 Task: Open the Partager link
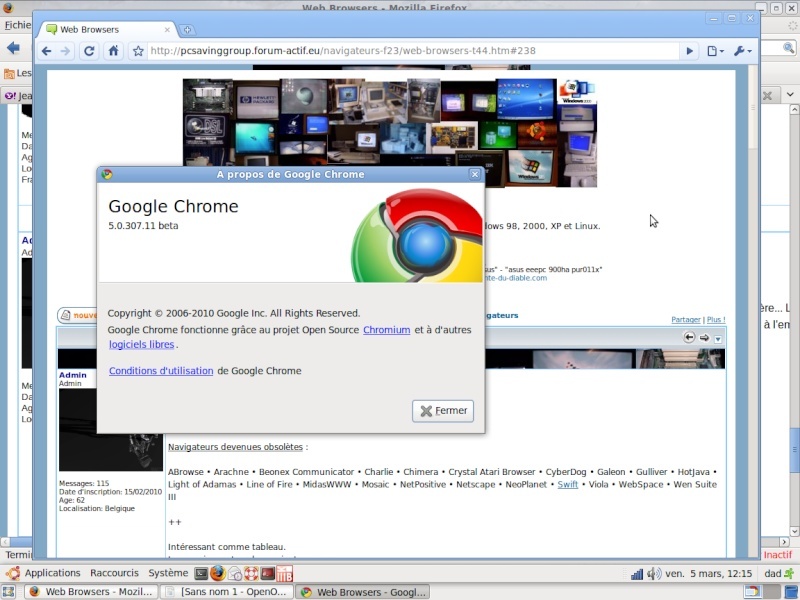(686, 319)
